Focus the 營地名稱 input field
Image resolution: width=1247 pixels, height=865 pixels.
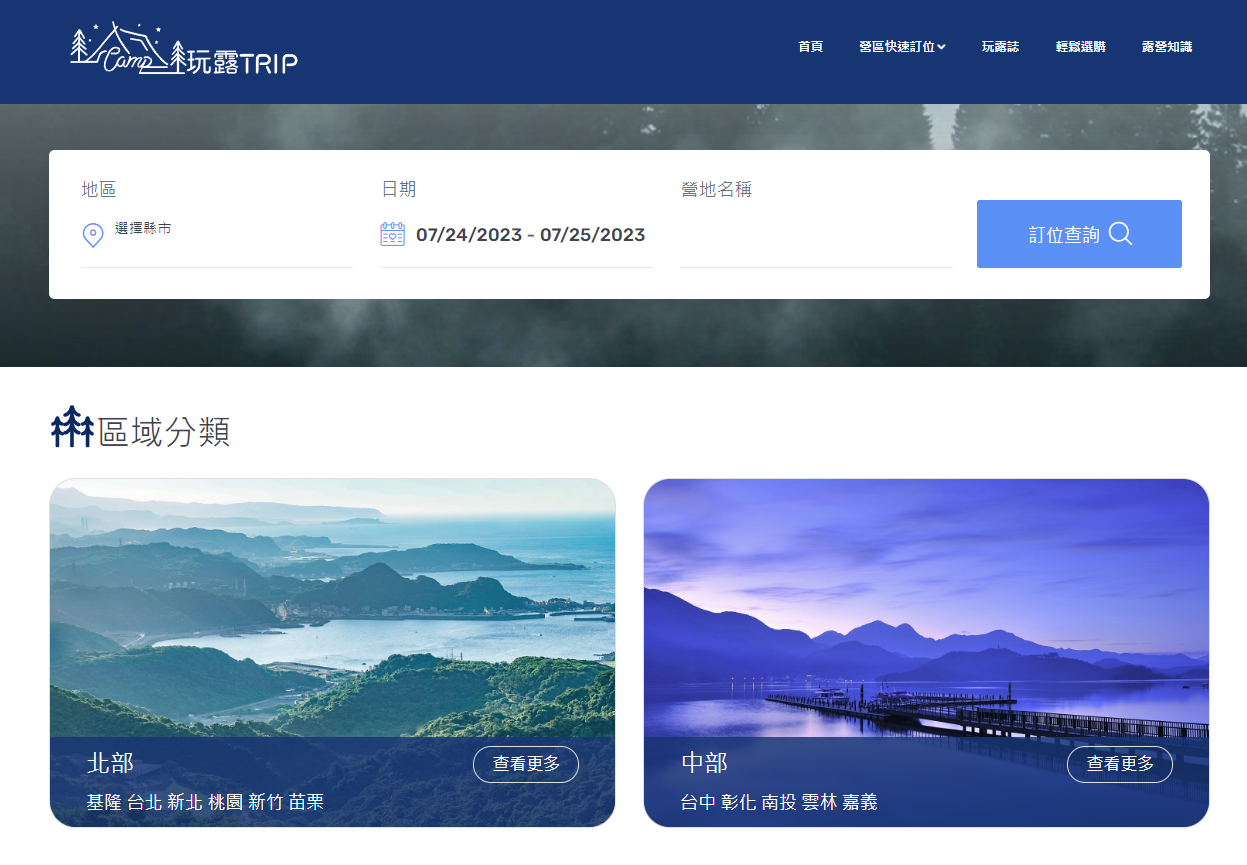coord(816,236)
